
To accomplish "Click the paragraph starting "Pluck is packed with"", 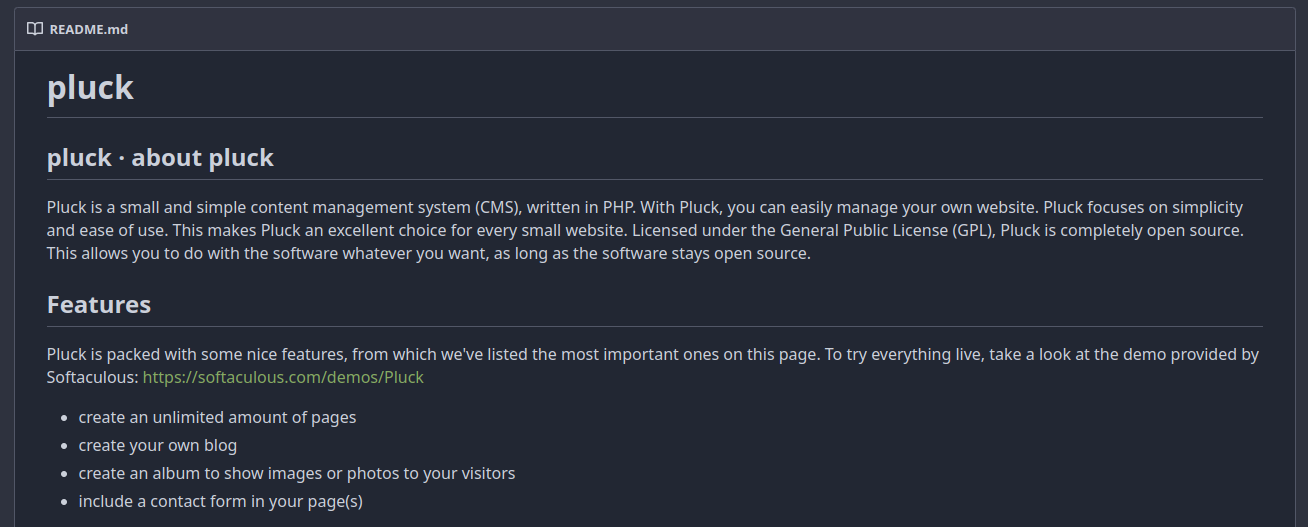I will (x=653, y=366).
